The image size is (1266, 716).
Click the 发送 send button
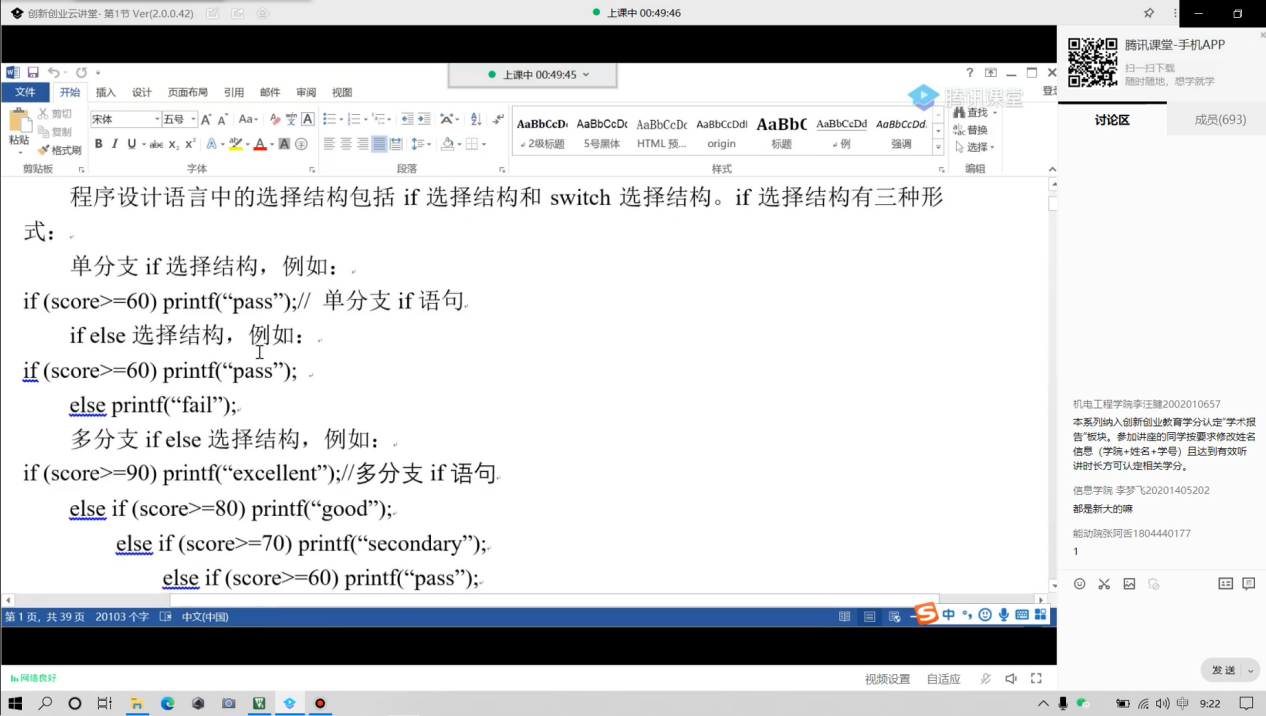[x=1223, y=670]
